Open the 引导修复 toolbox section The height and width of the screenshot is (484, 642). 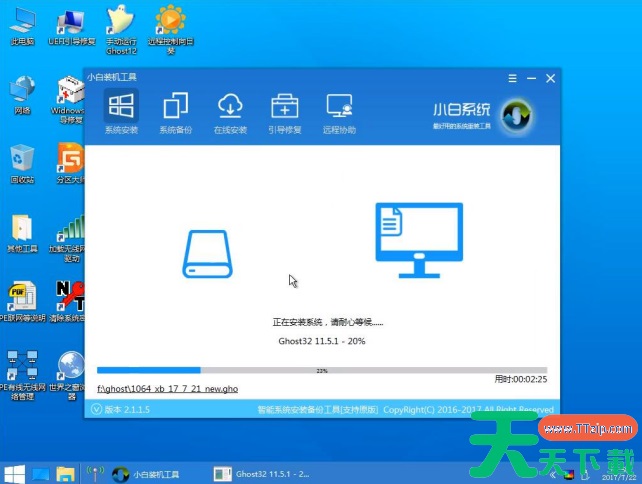pyautogui.click(x=284, y=112)
